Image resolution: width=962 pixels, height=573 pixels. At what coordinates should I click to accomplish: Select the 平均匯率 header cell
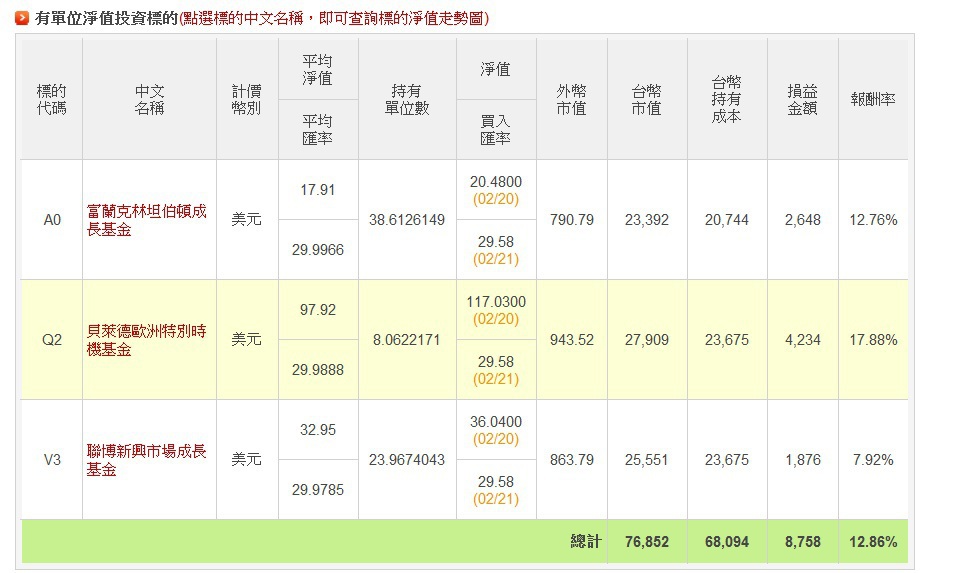pyautogui.click(x=317, y=129)
